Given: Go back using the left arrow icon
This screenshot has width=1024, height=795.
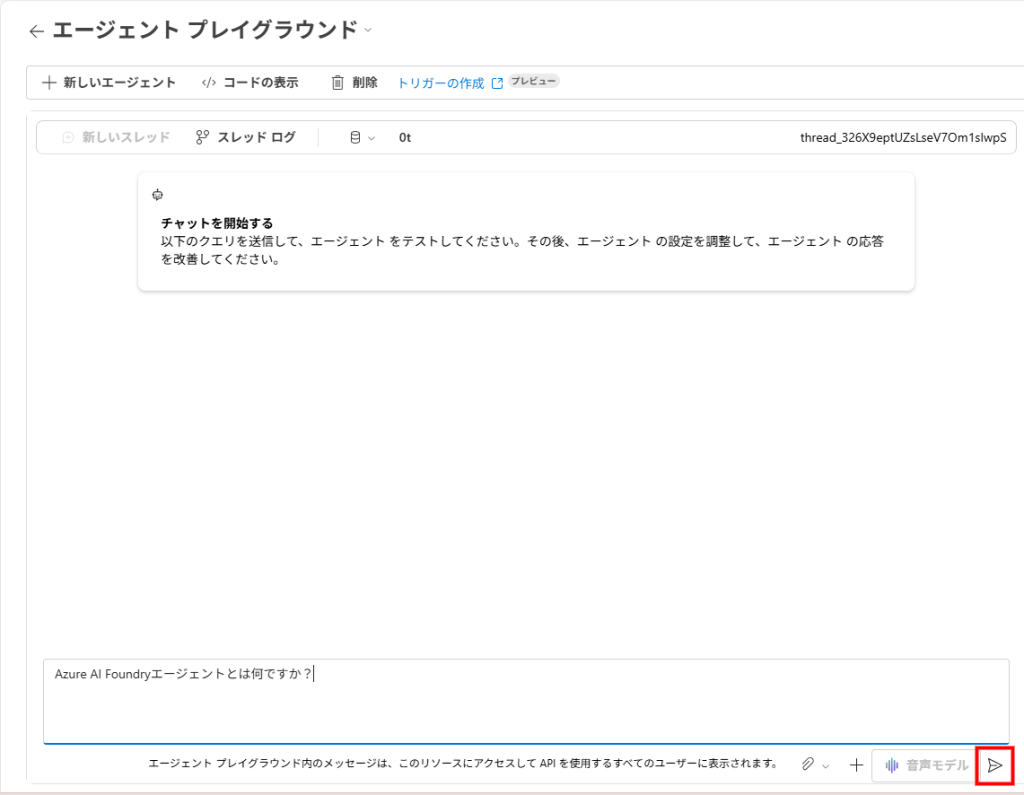Looking at the screenshot, I should pyautogui.click(x=37, y=31).
